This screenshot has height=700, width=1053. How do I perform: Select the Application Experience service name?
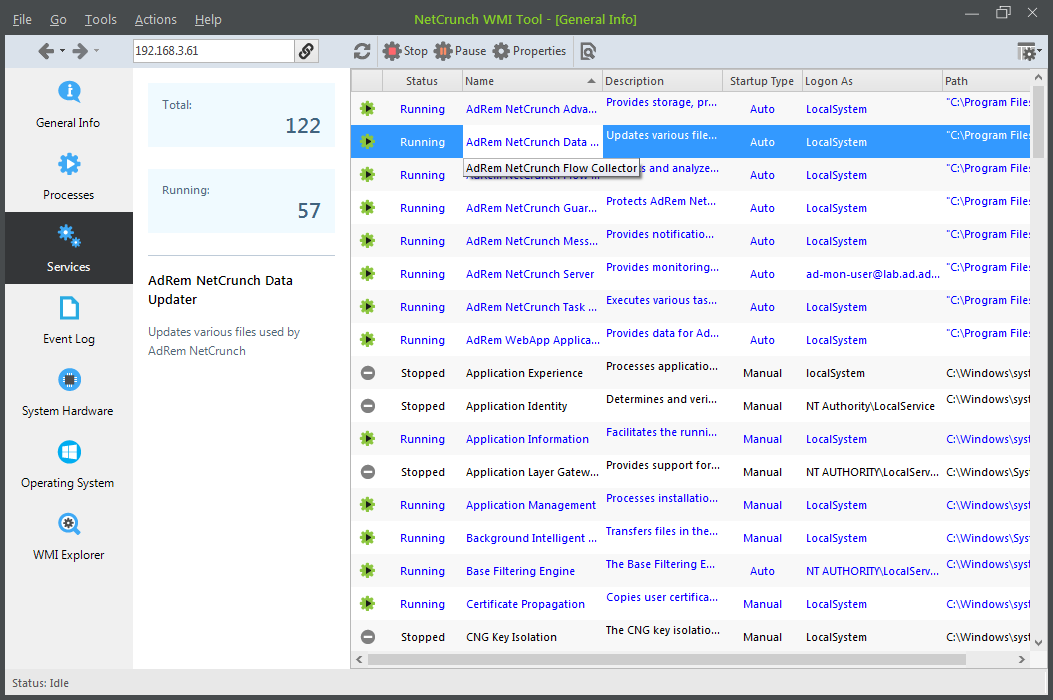point(524,373)
